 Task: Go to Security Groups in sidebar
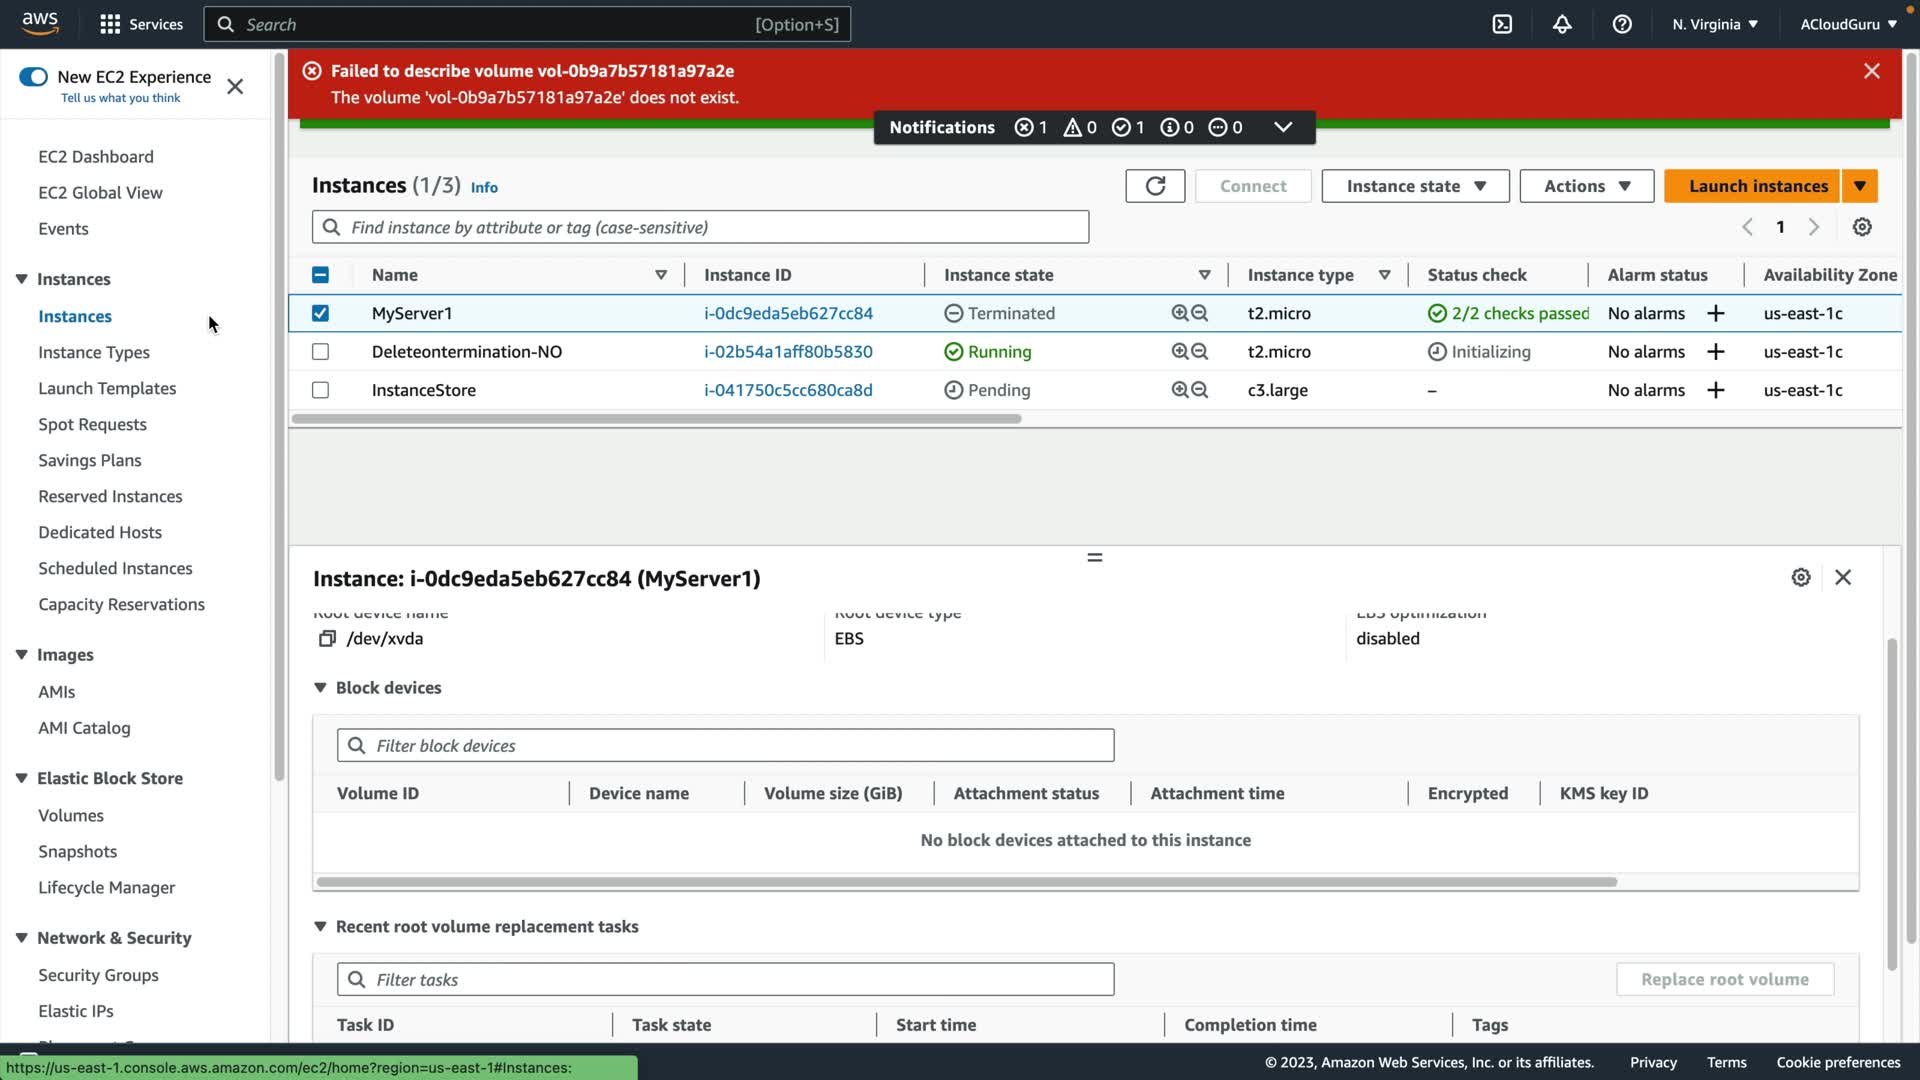point(98,975)
